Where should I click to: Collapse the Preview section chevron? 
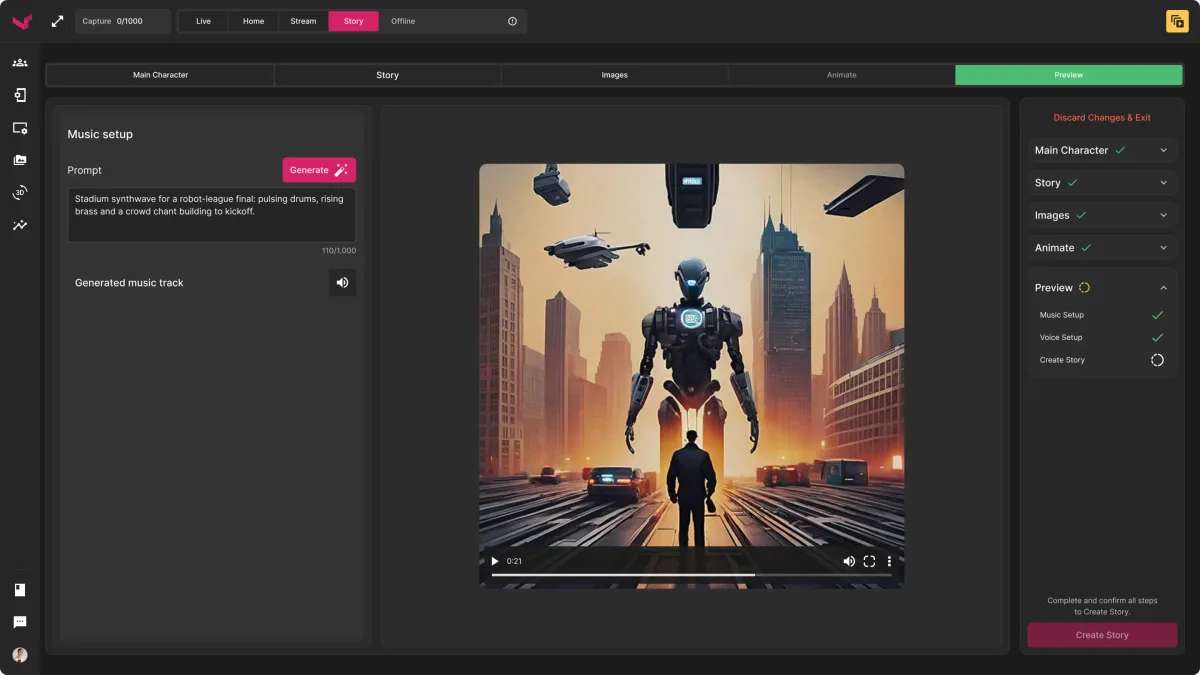[x=1164, y=288]
